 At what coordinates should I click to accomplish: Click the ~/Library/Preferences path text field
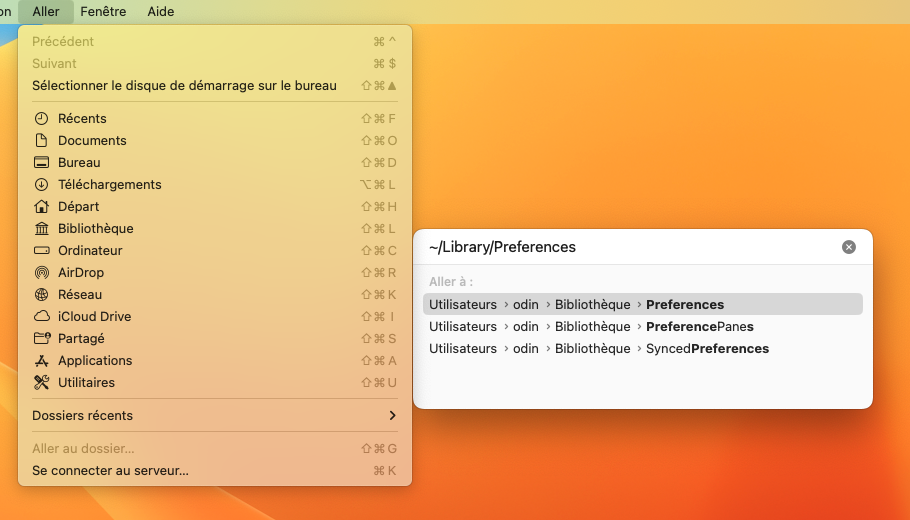pyautogui.click(x=620, y=247)
